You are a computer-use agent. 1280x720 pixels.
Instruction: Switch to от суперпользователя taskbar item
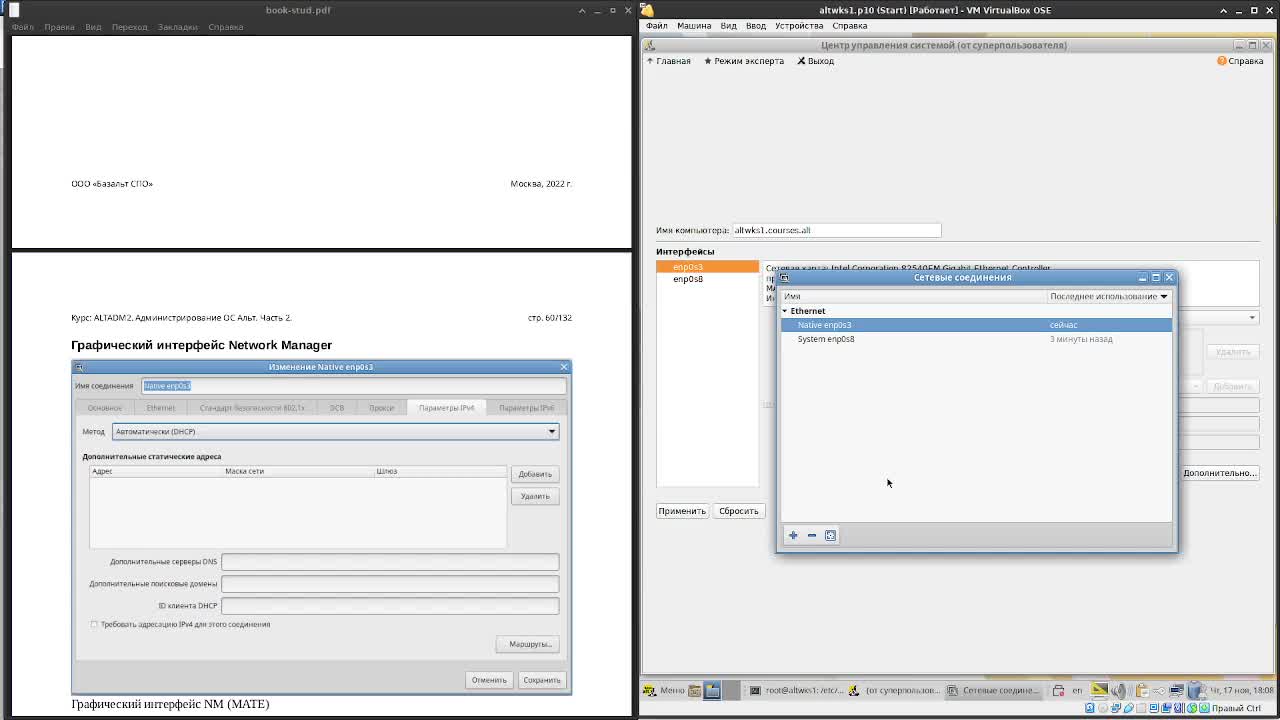pyautogui.click(x=895, y=690)
